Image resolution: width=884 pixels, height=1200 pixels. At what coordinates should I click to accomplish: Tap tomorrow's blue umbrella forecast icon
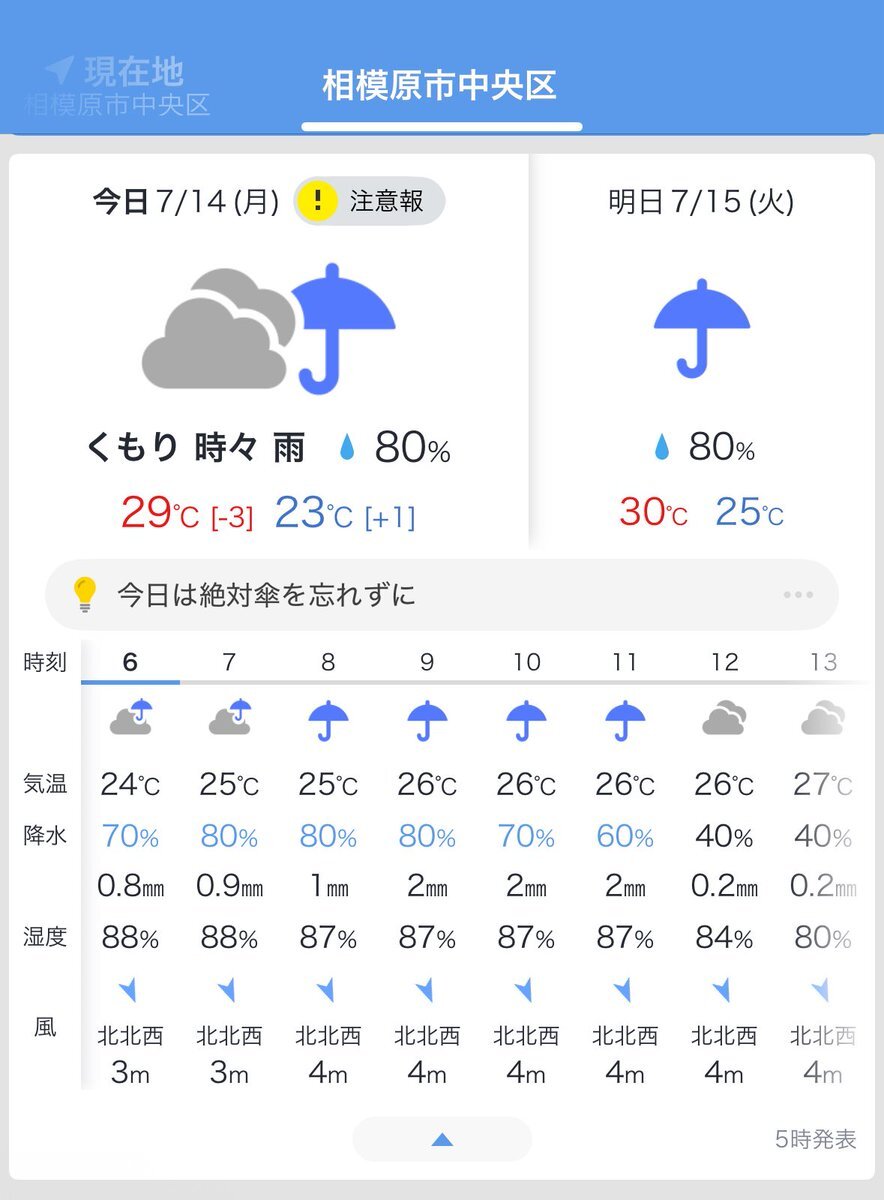click(702, 328)
